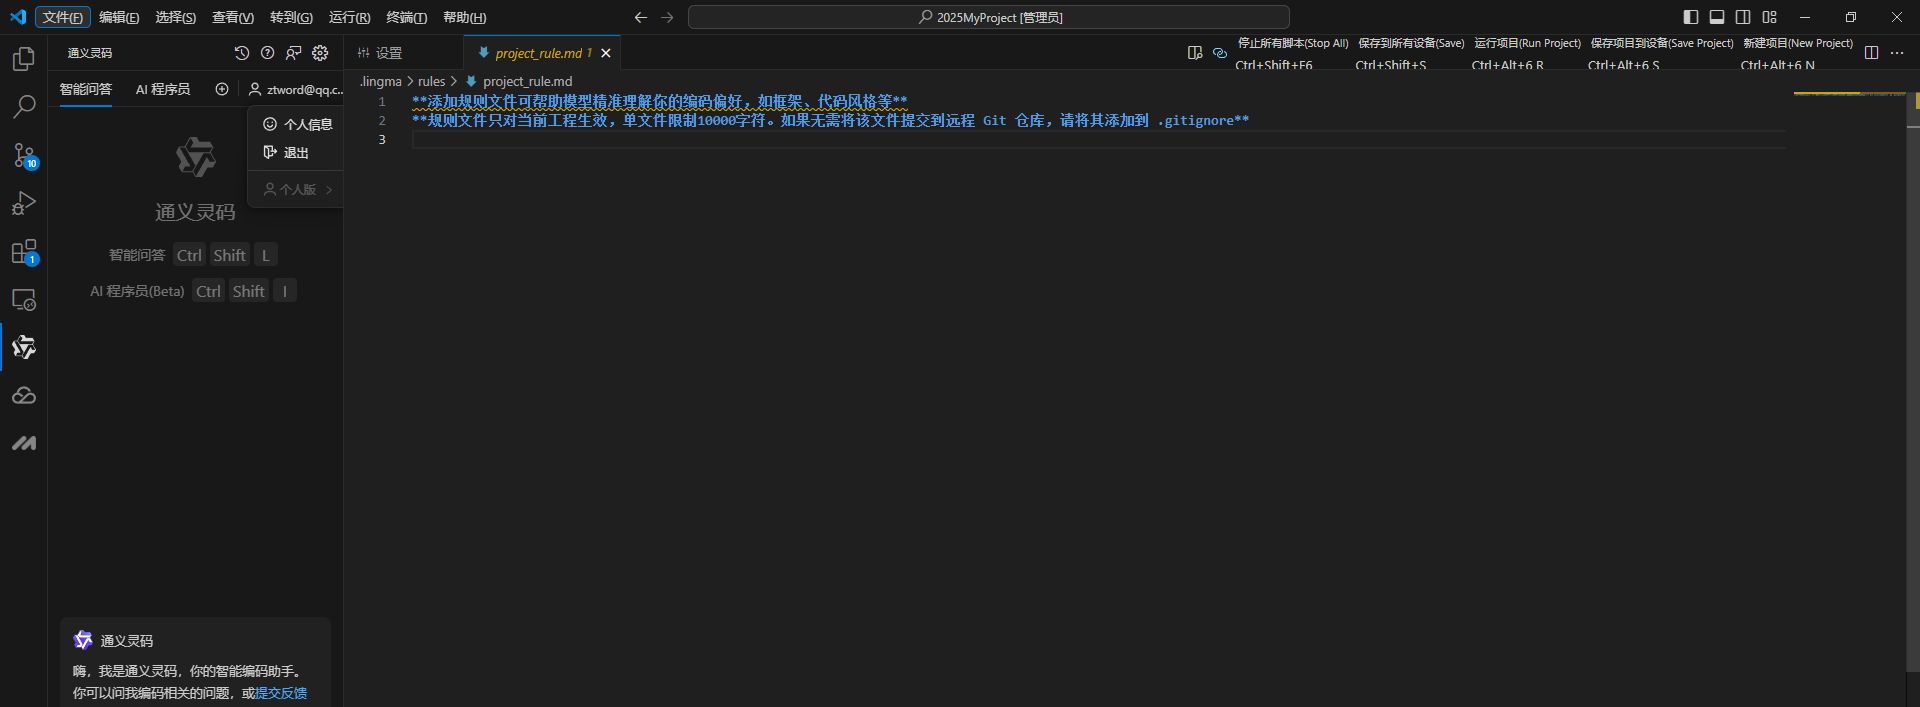Open the Lingma help question-mark icon
The height and width of the screenshot is (707, 1920).
point(267,53)
